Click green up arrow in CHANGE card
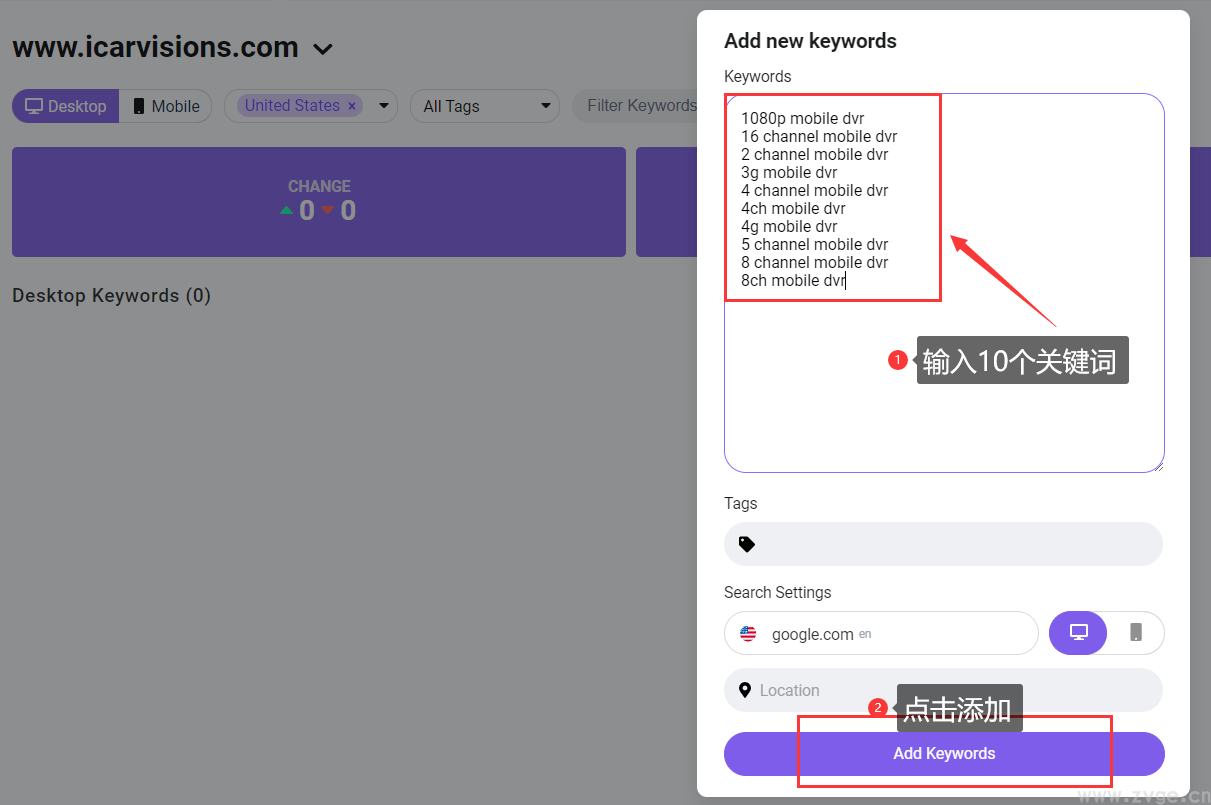The width and height of the screenshot is (1211, 805). [287, 210]
